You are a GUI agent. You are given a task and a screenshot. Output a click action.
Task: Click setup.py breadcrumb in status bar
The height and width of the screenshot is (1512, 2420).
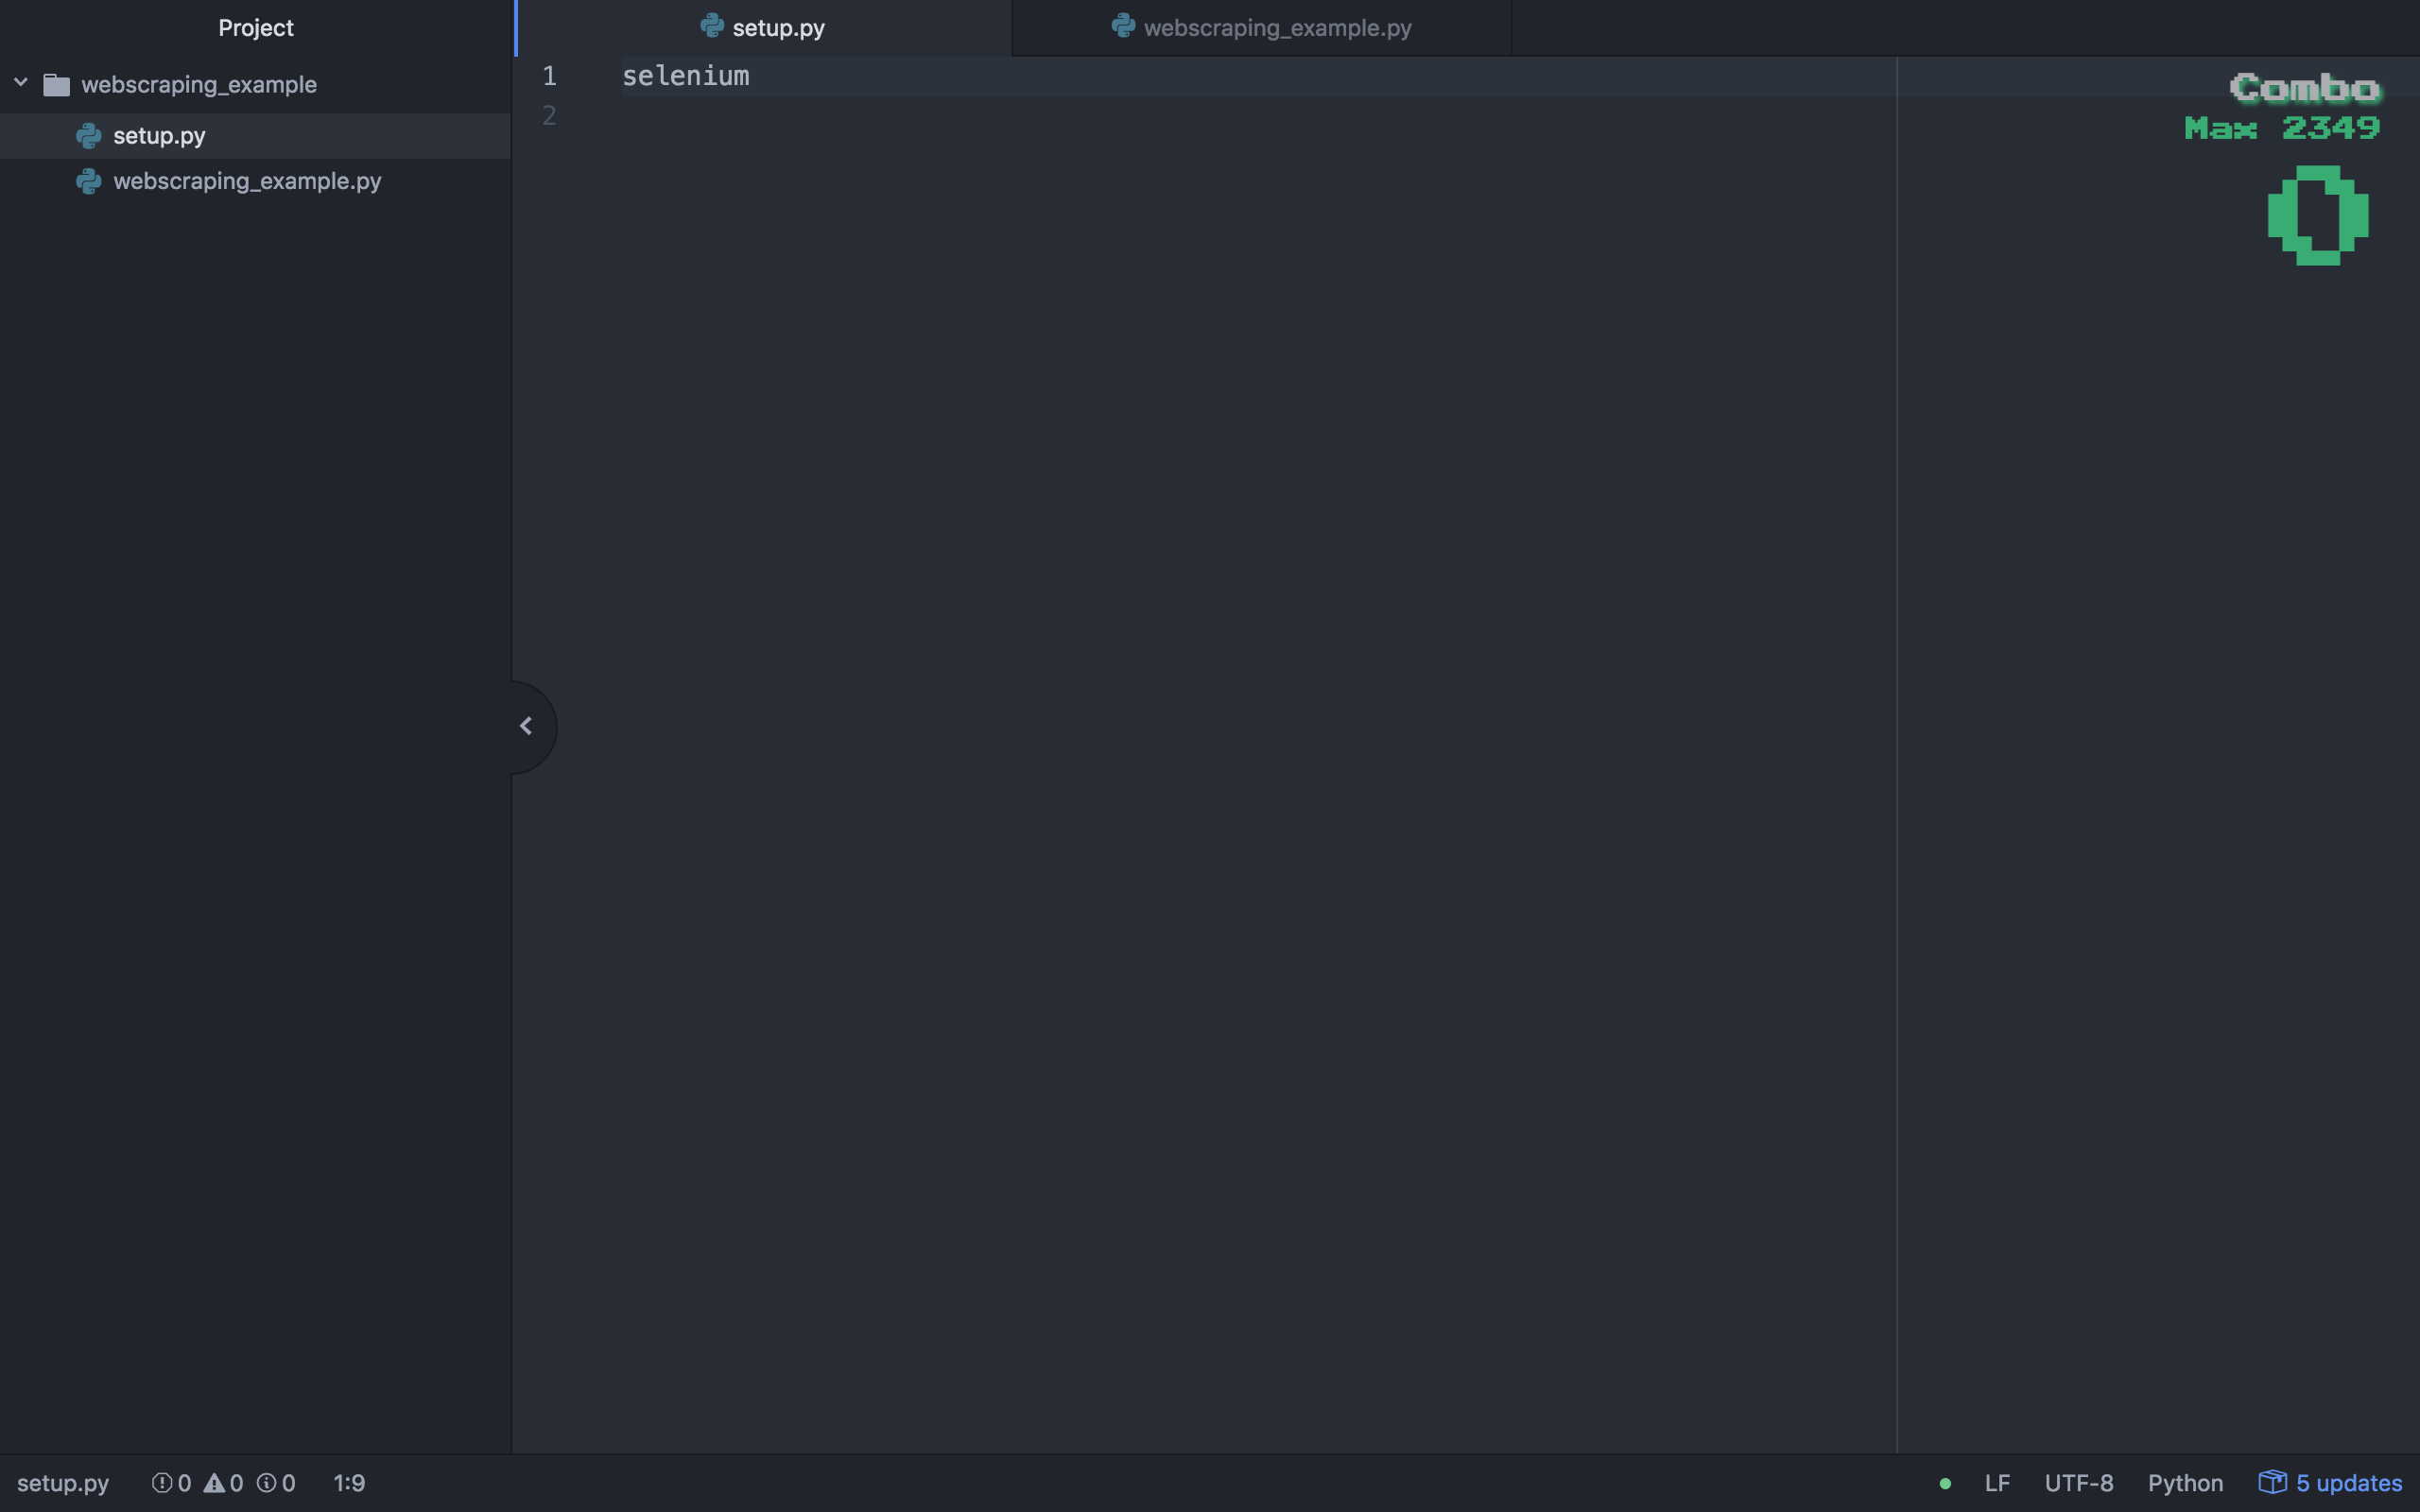(64, 1483)
